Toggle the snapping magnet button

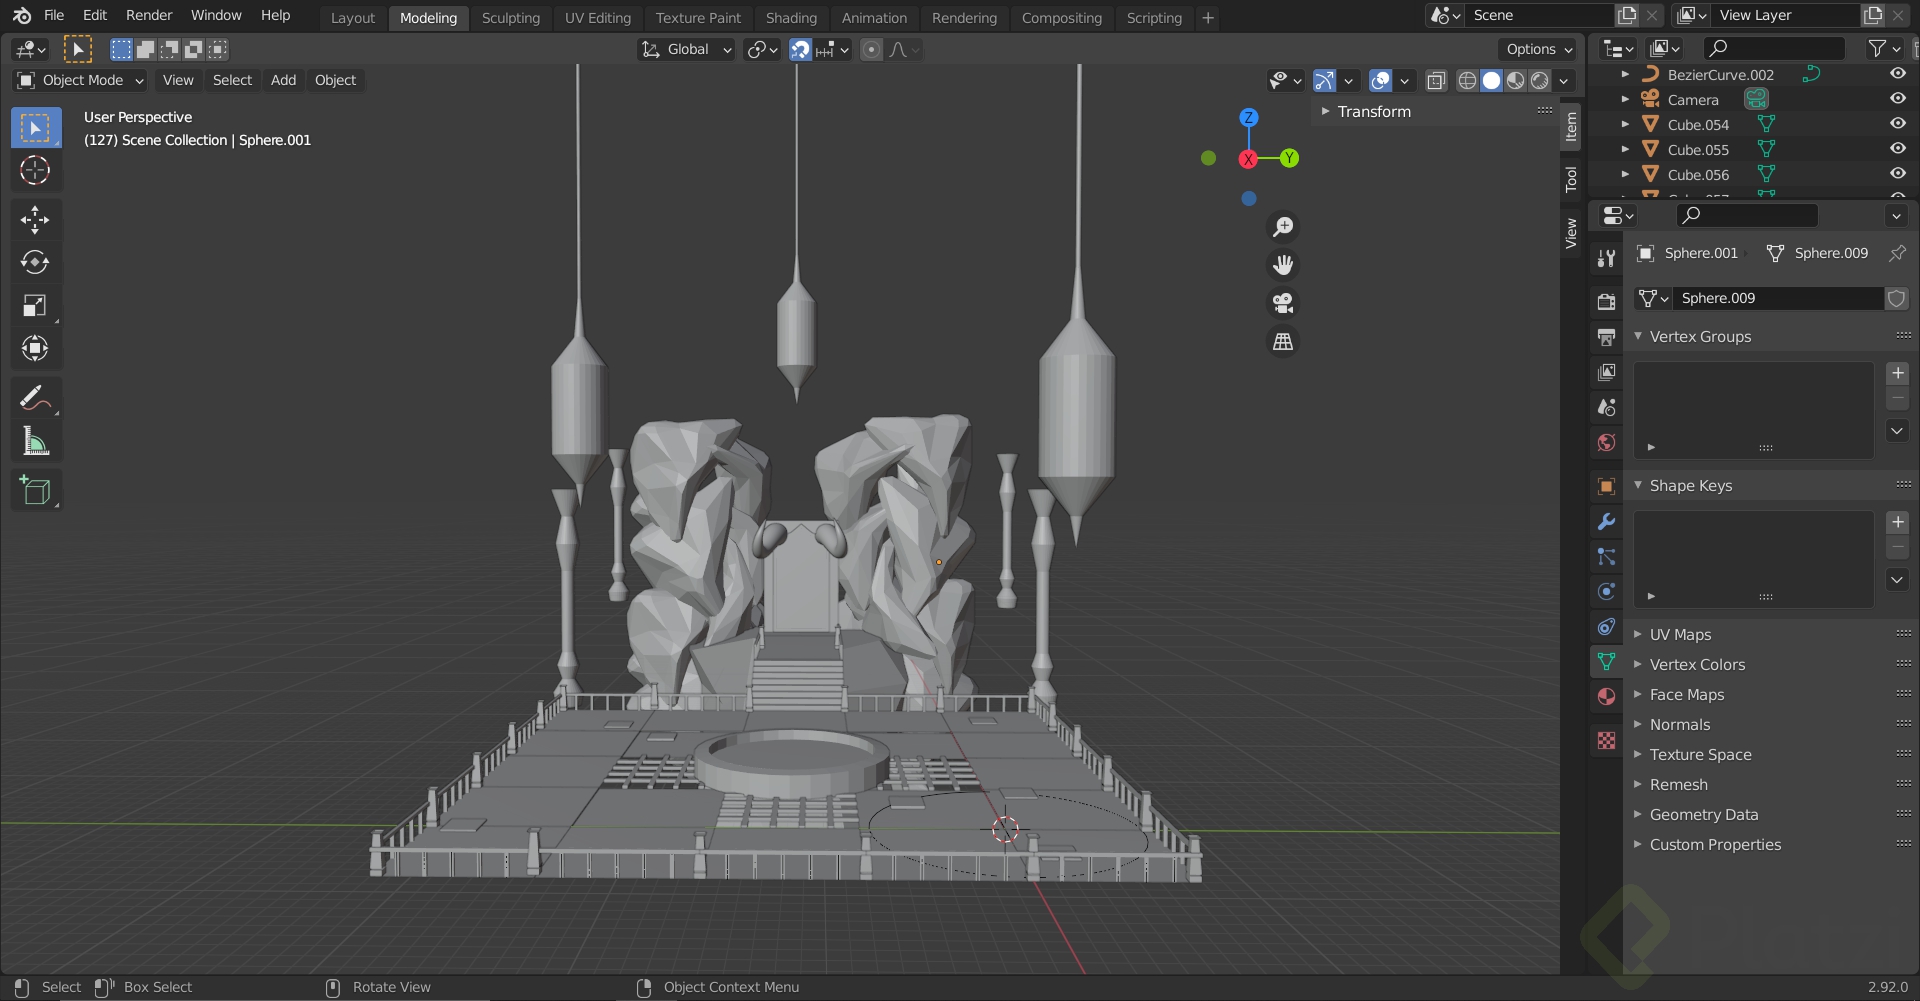point(800,50)
